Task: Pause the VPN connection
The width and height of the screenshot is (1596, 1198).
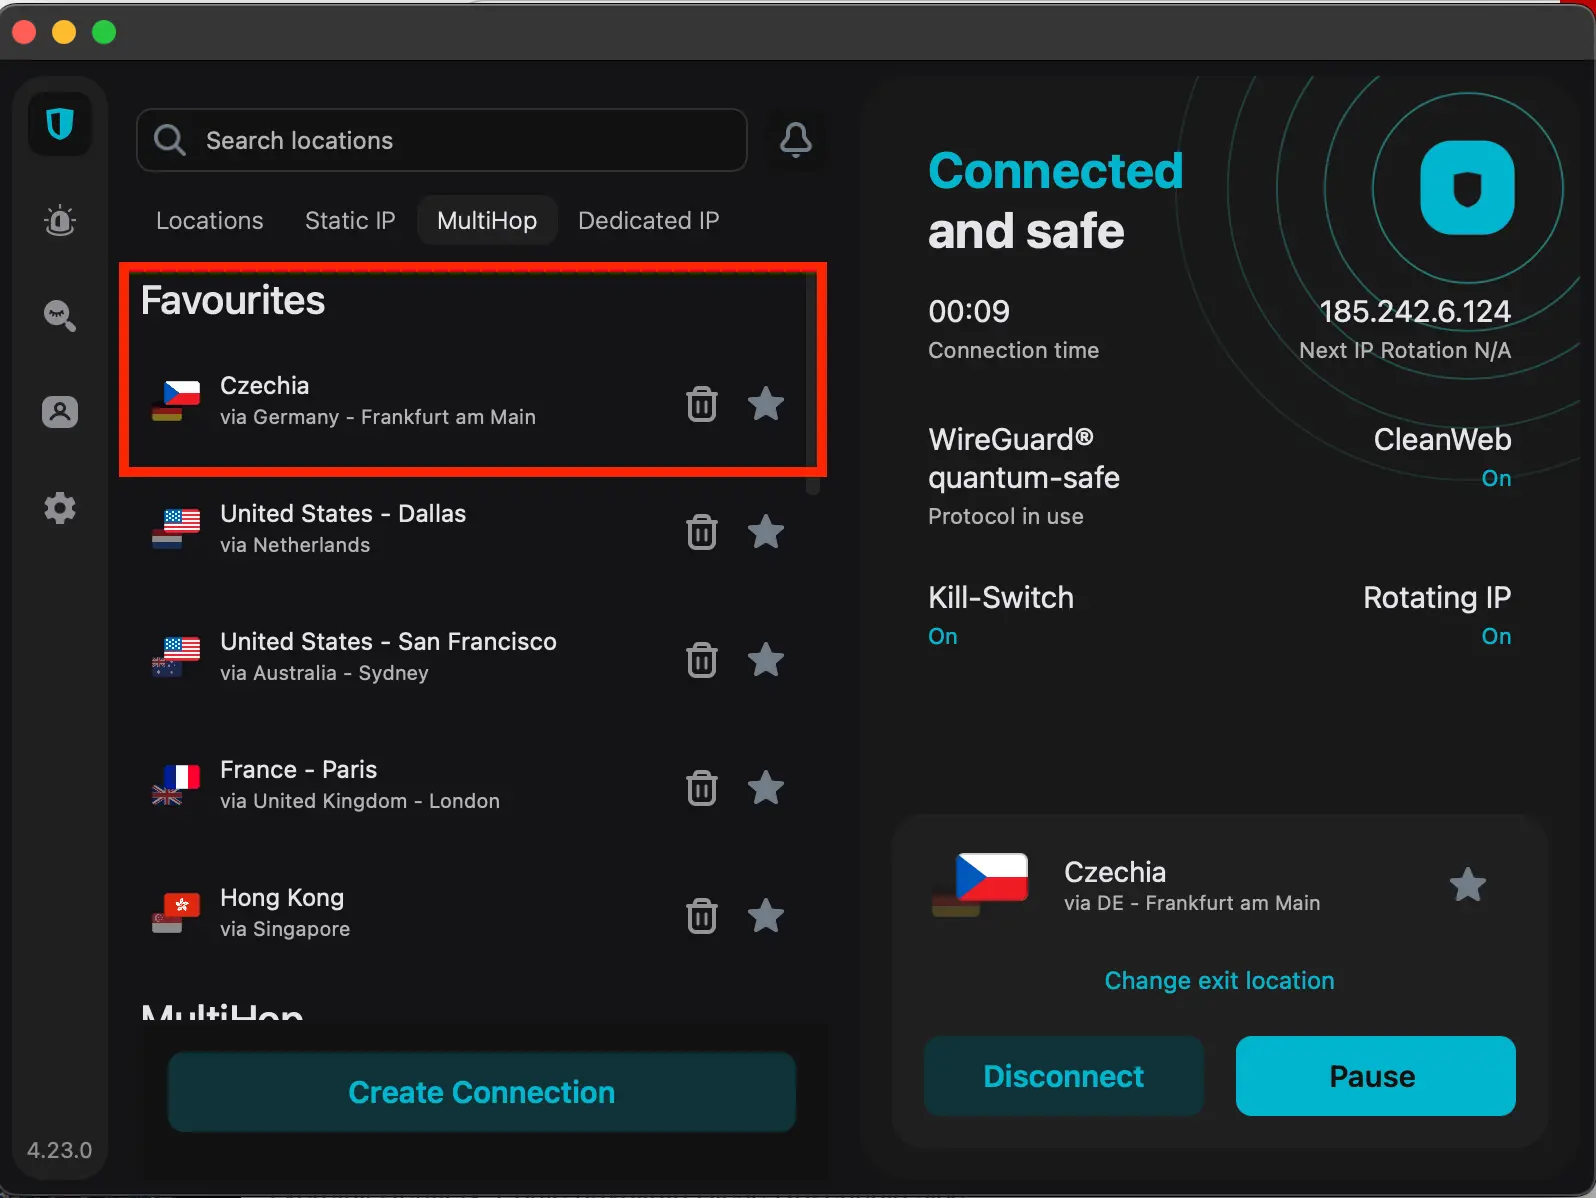Action: coord(1376,1076)
